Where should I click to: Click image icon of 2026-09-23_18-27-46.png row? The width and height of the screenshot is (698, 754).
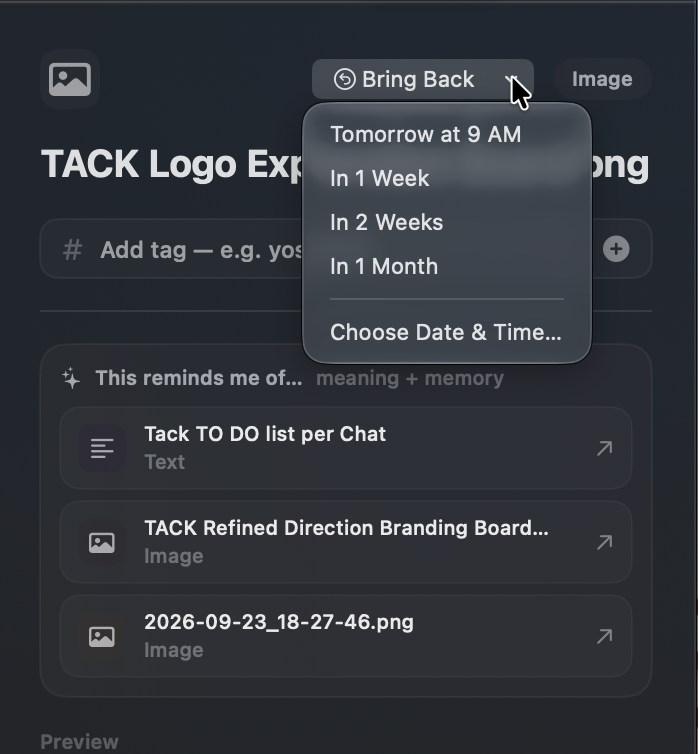click(102, 637)
